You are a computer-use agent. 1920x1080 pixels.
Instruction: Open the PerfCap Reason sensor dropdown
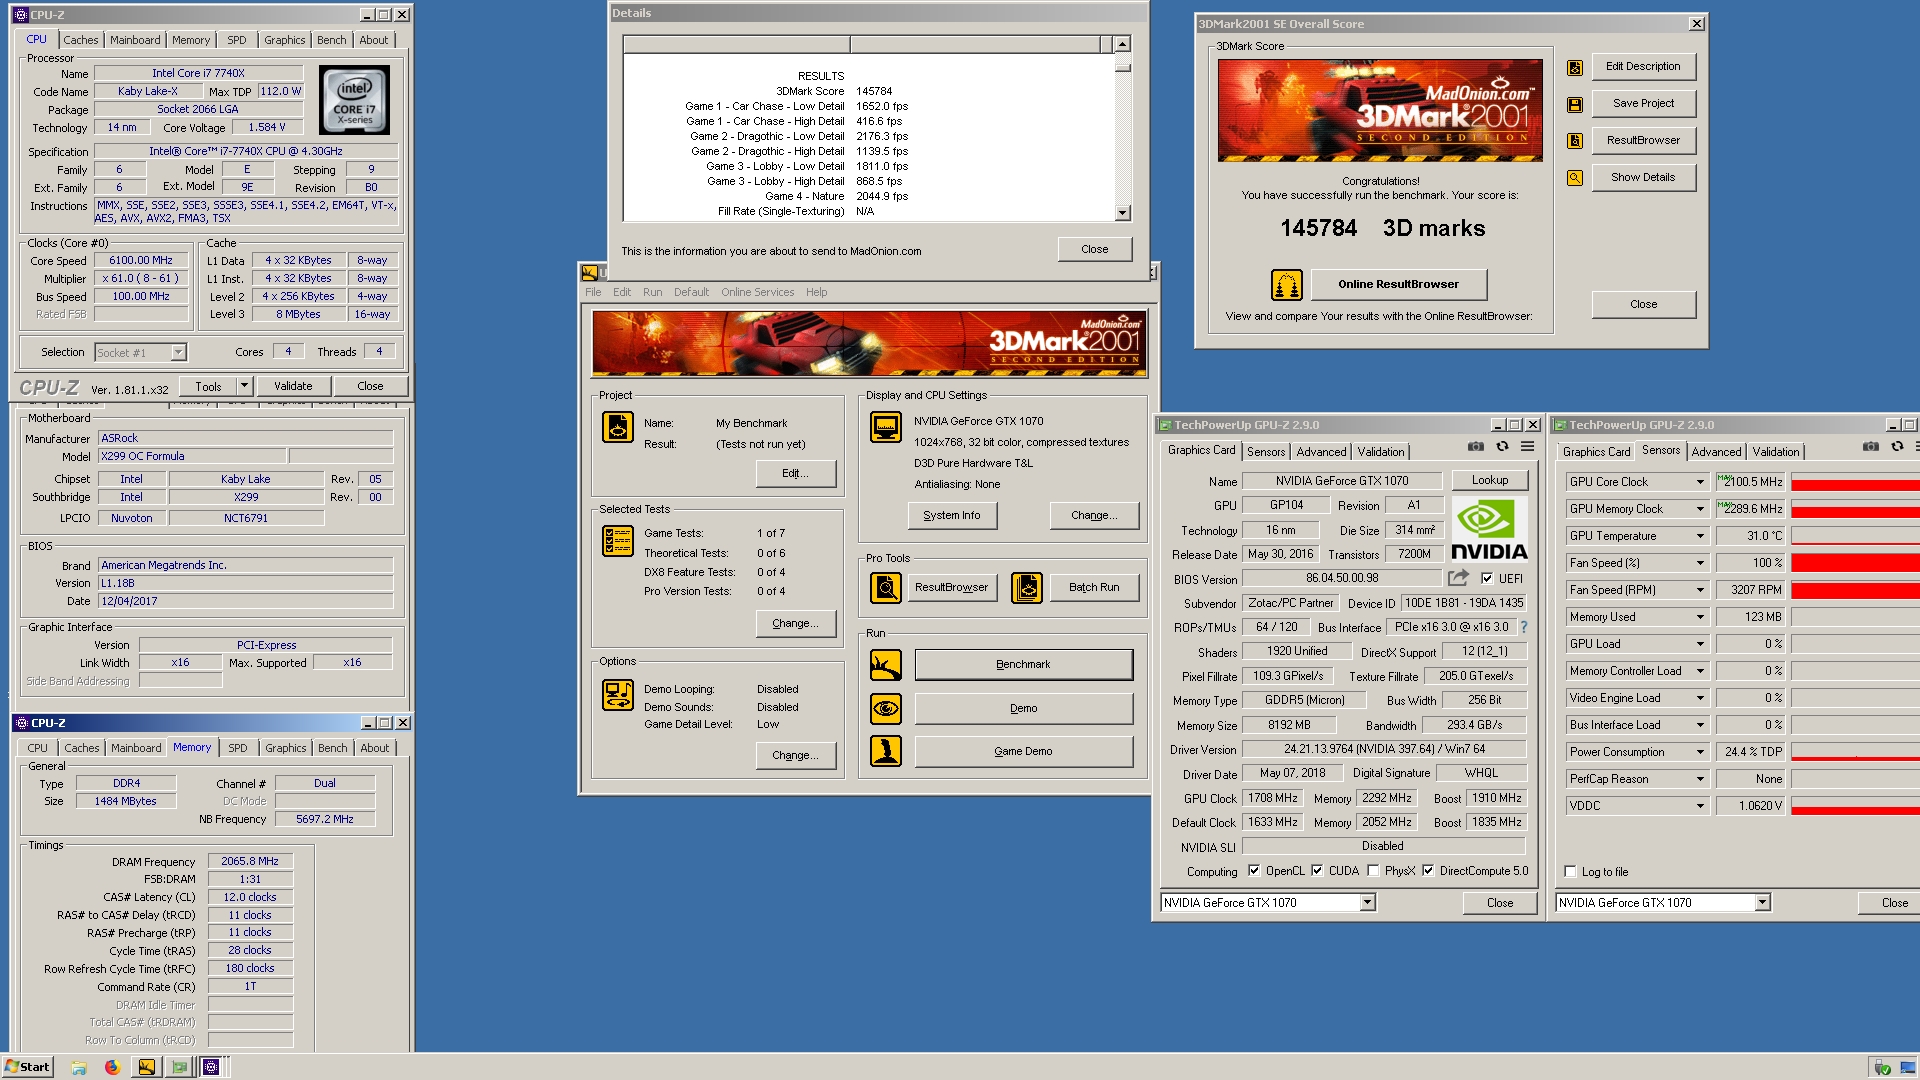click(x=1699, y=779)
